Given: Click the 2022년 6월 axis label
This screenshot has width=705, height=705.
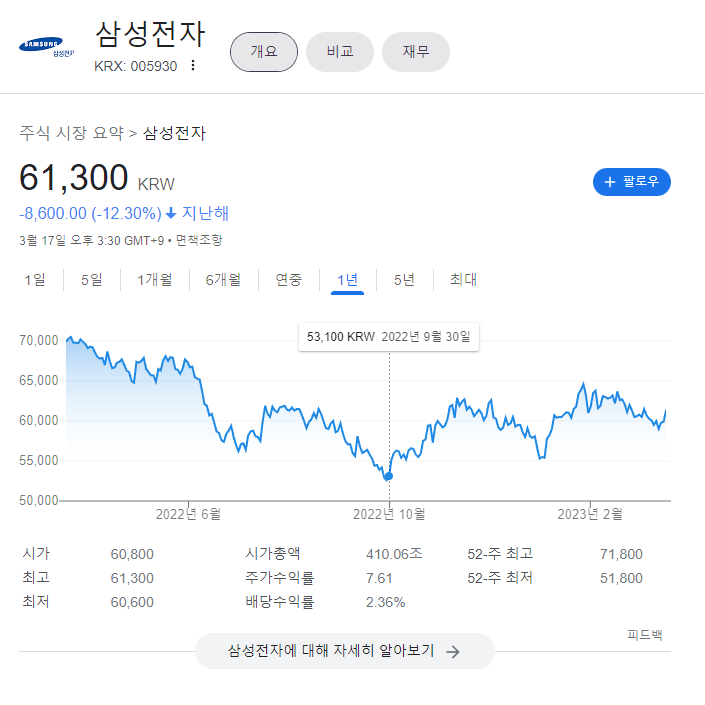Looking at the screenshot, I should 188,514.
